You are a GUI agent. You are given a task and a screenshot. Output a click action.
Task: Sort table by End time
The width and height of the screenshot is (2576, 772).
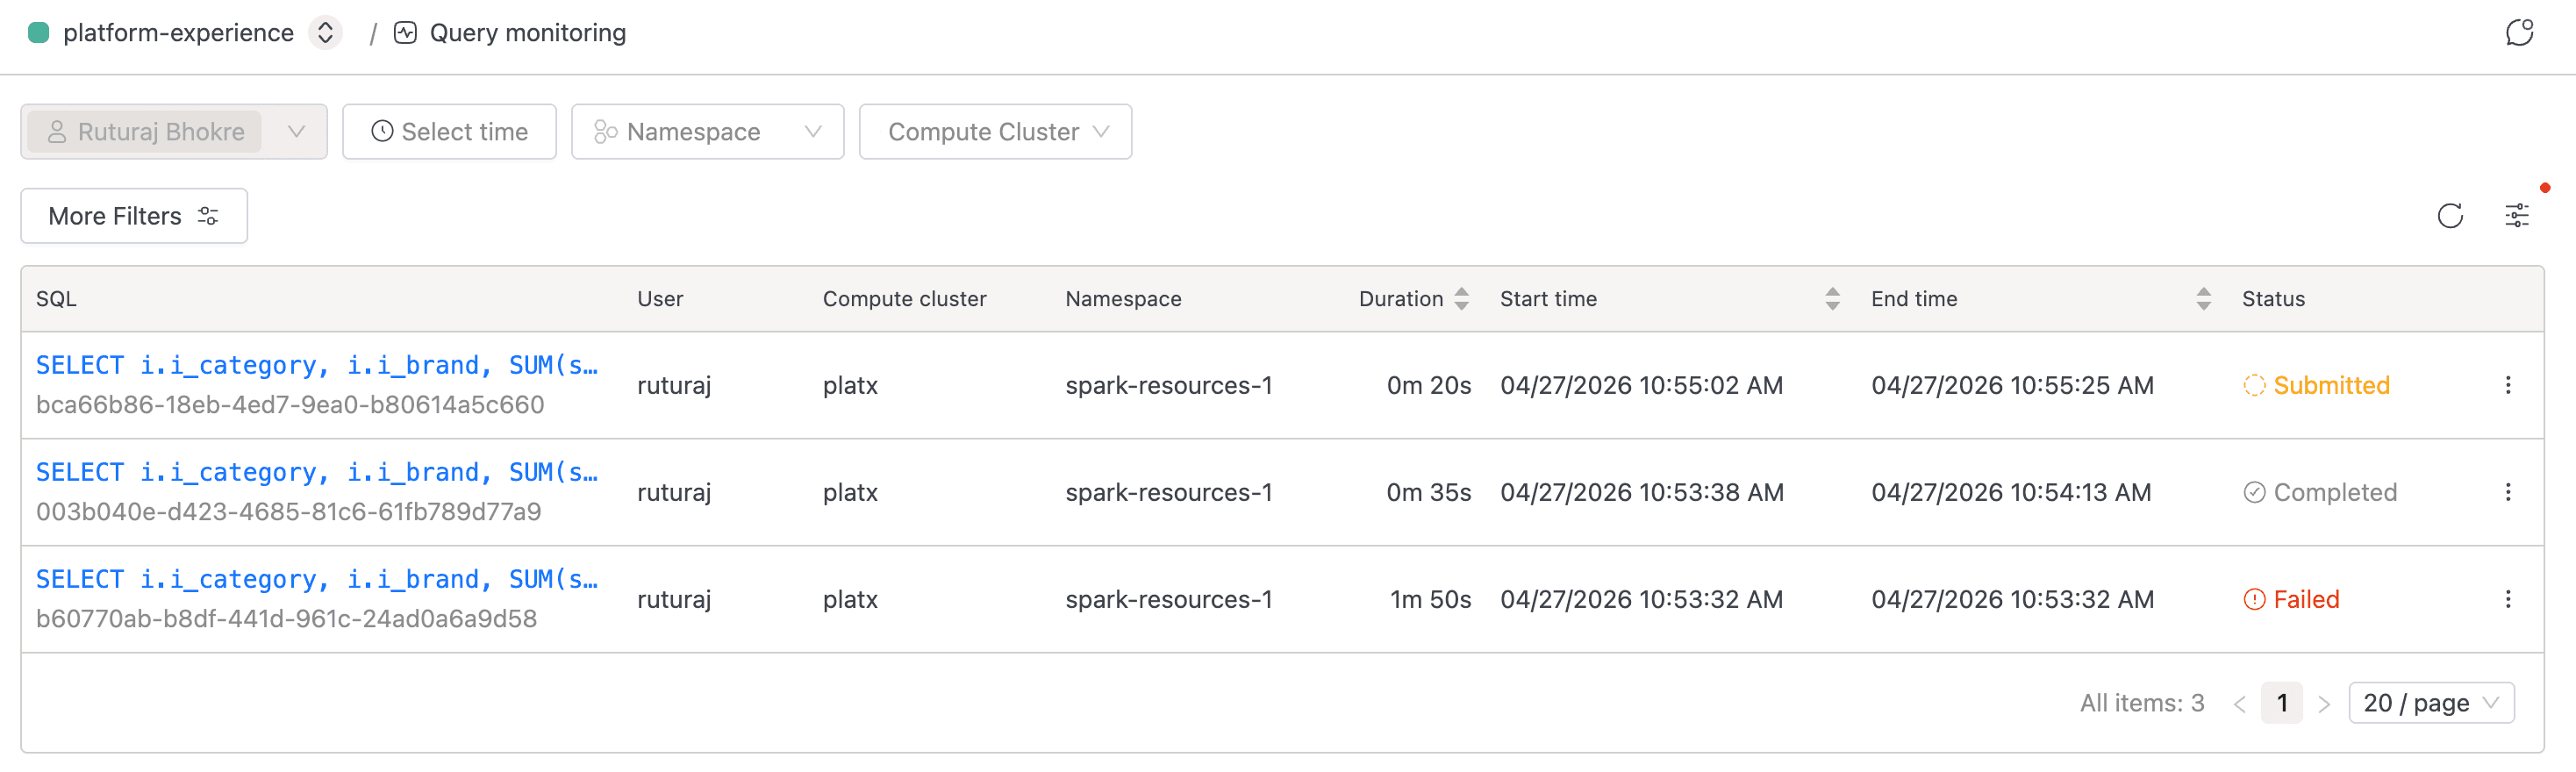pos(2203,299)
